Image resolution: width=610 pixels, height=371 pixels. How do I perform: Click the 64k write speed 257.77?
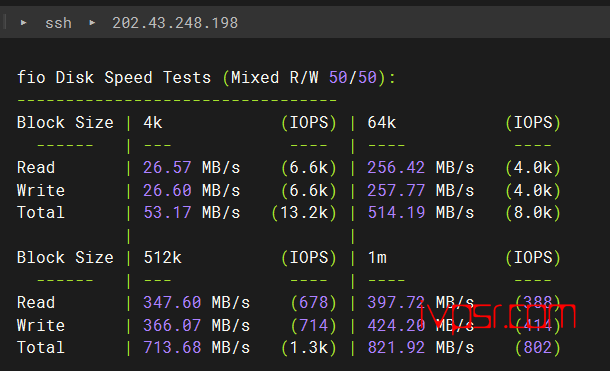tap(396, 190)
